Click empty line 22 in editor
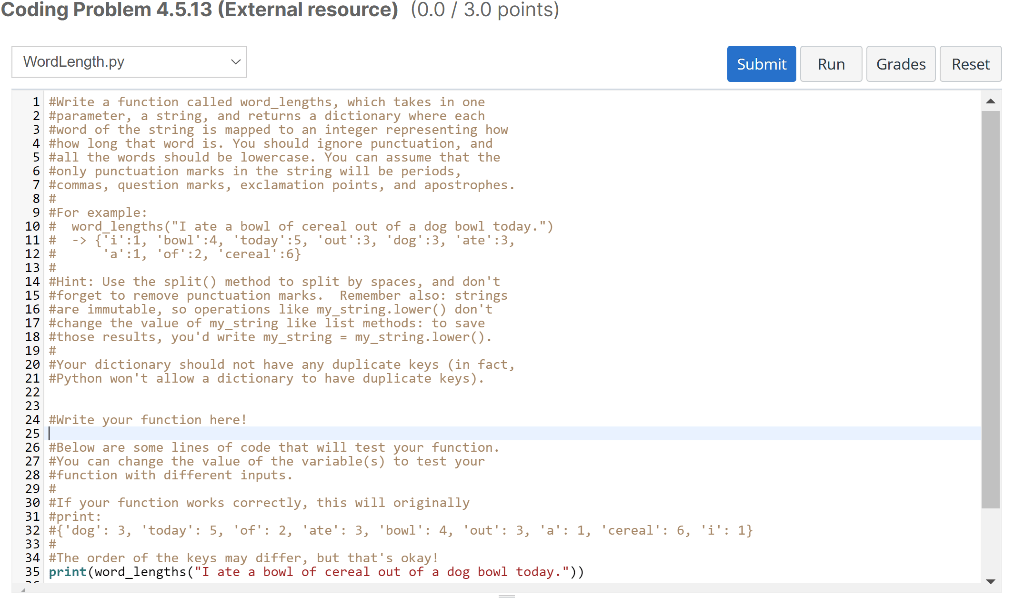This screenshot has height=598, width=1024. tap(513, 392)
